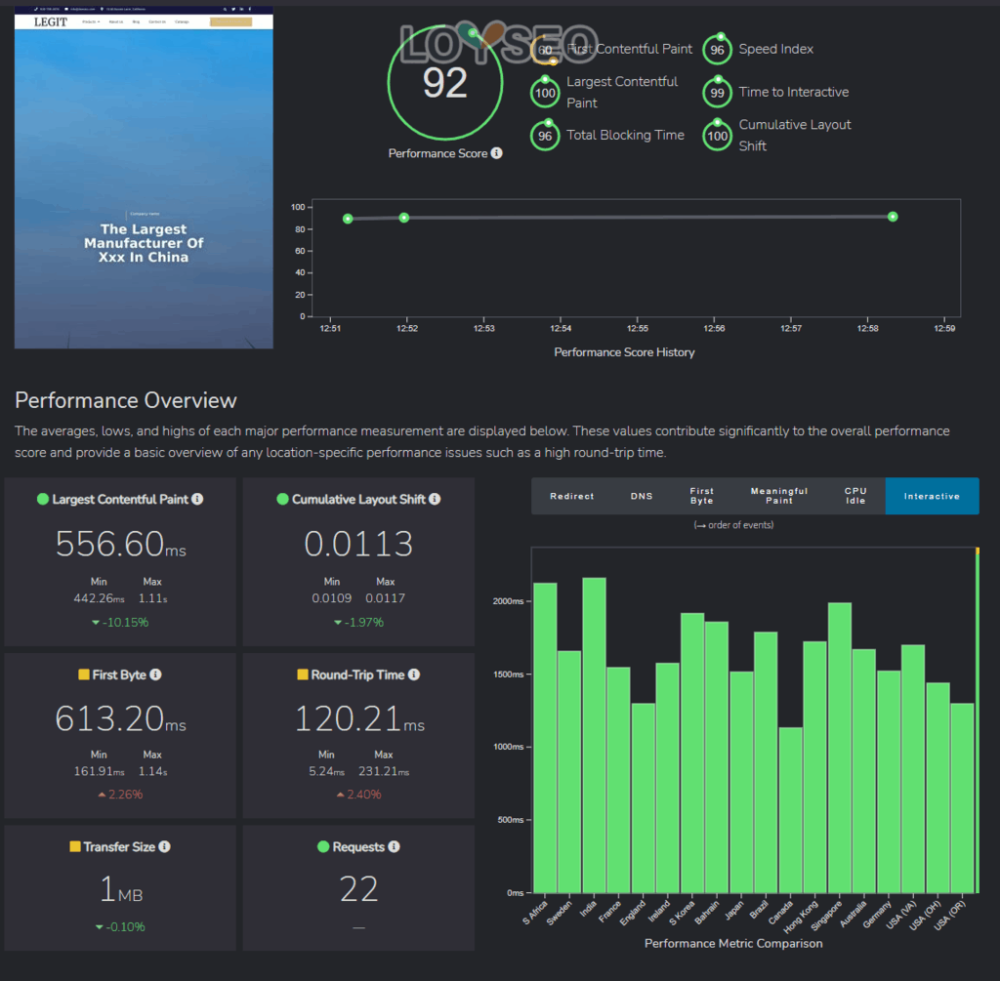Click the Total Blocking Time label
The image size is (1000, 981).
click(625, 135)
